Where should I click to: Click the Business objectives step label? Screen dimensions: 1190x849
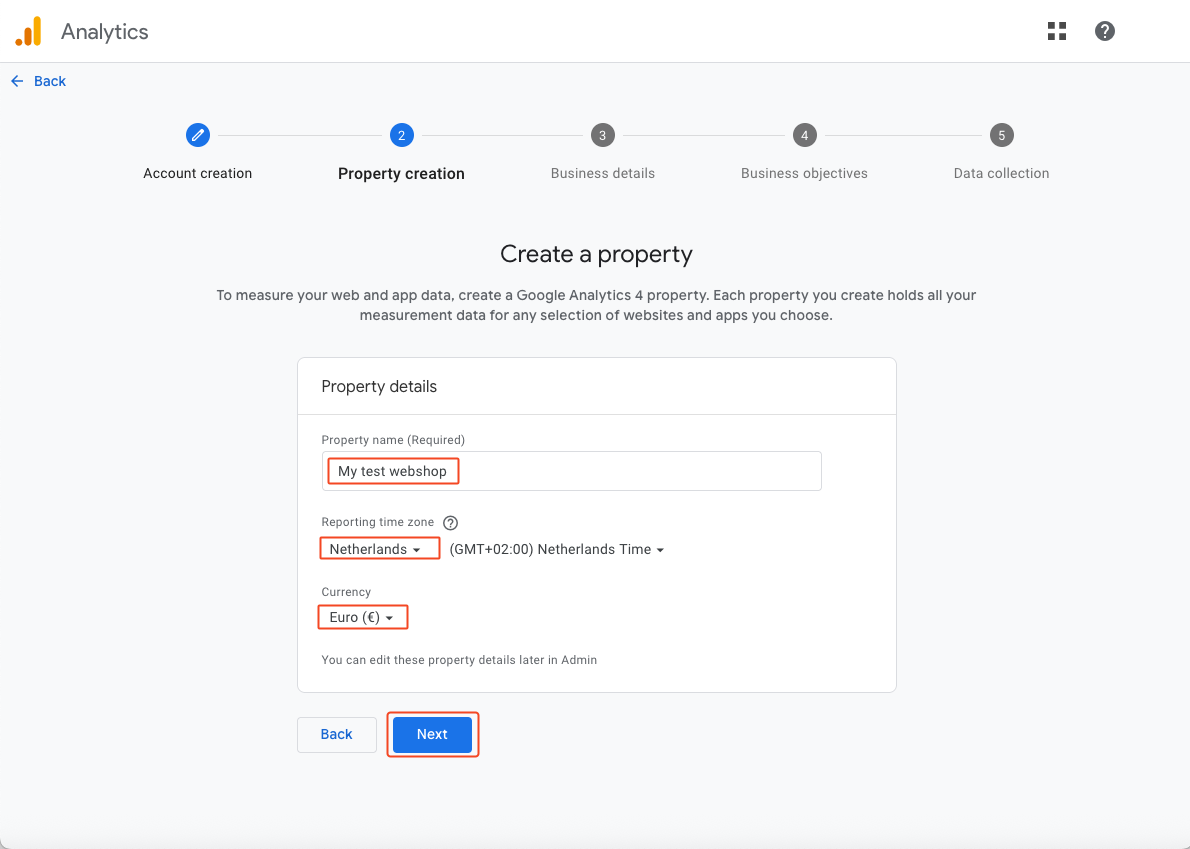804,173
